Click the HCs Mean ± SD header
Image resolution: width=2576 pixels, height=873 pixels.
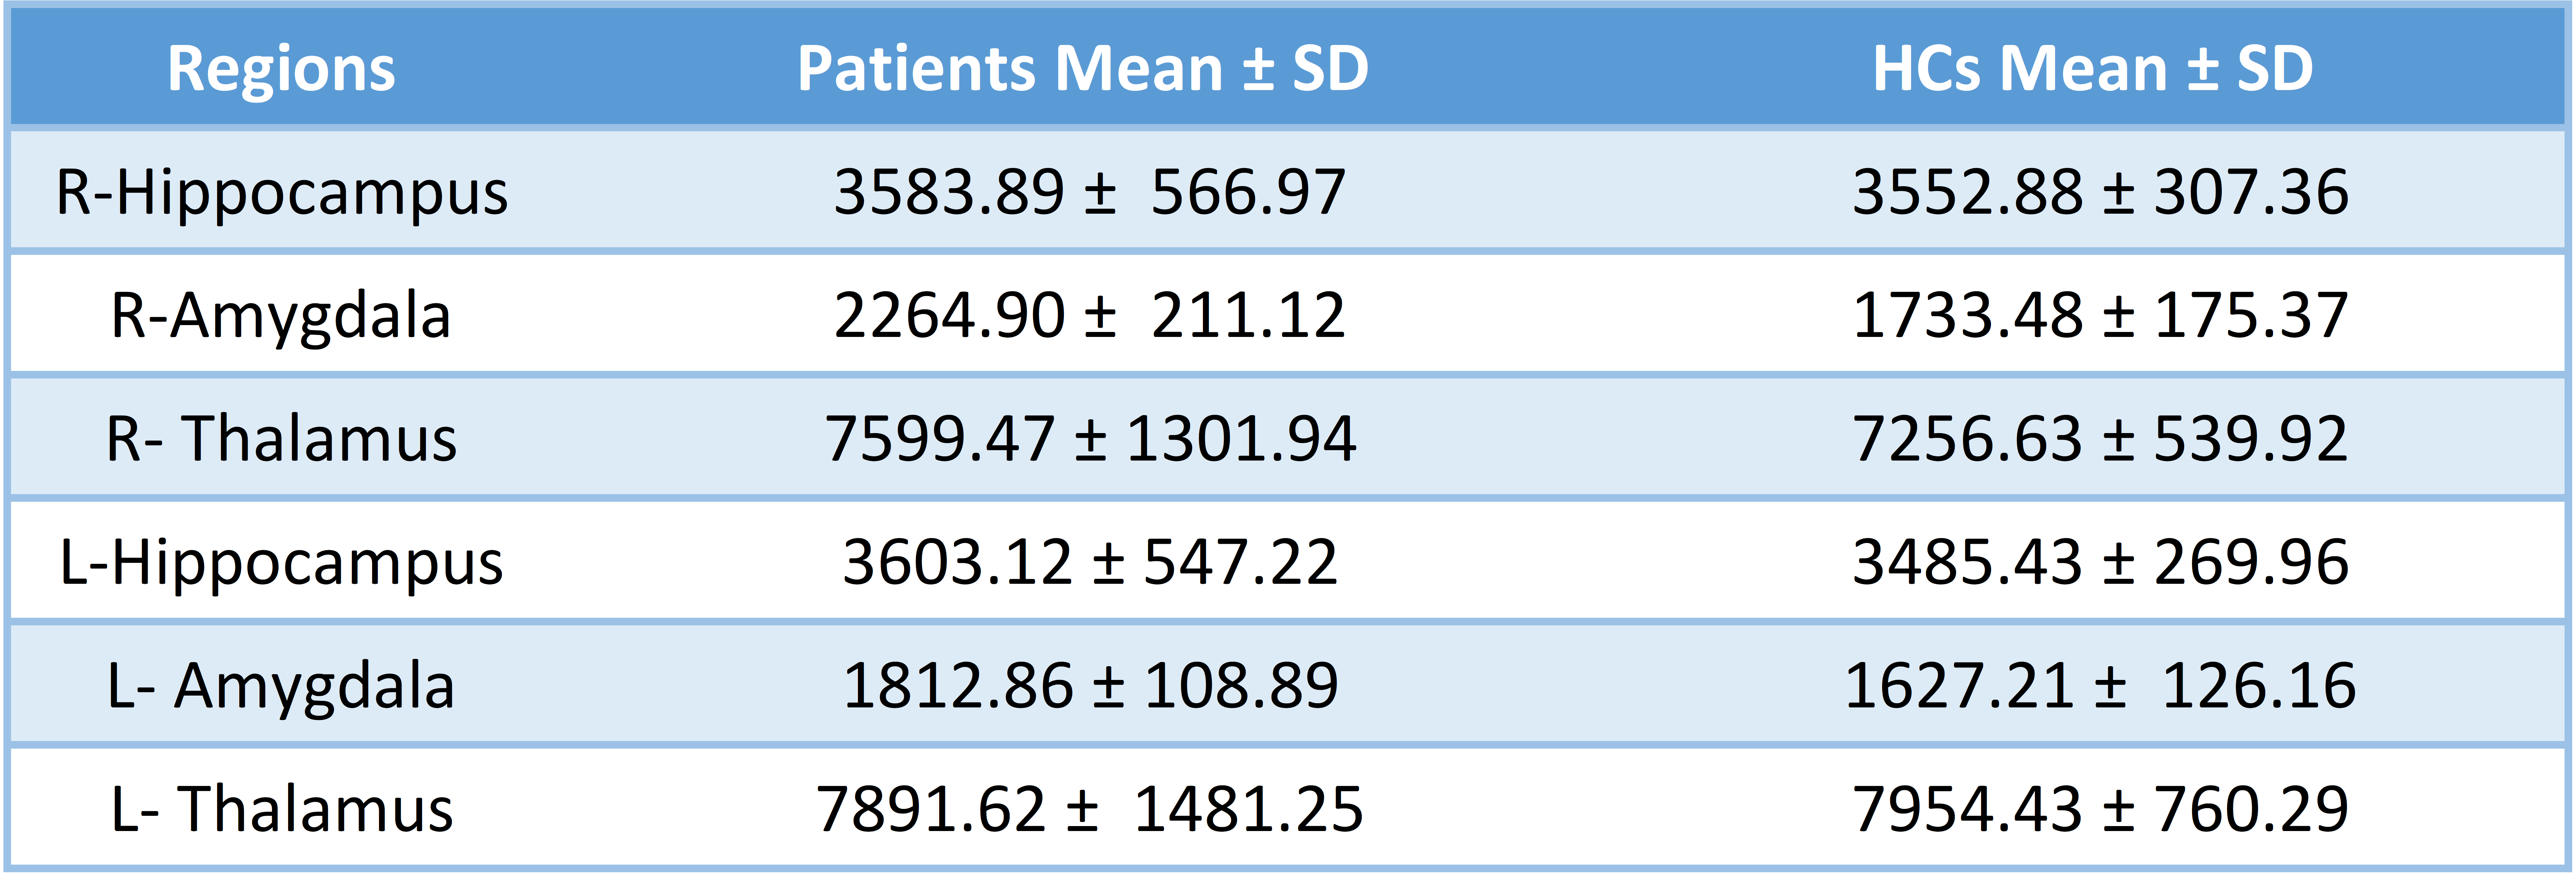(x=2093, y=69)
